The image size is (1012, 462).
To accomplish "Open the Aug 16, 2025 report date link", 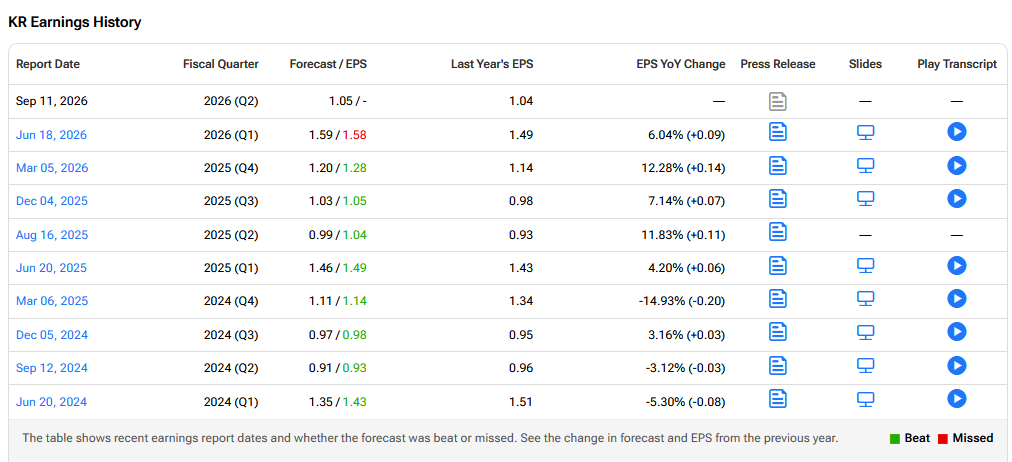I will coord(52,235).
